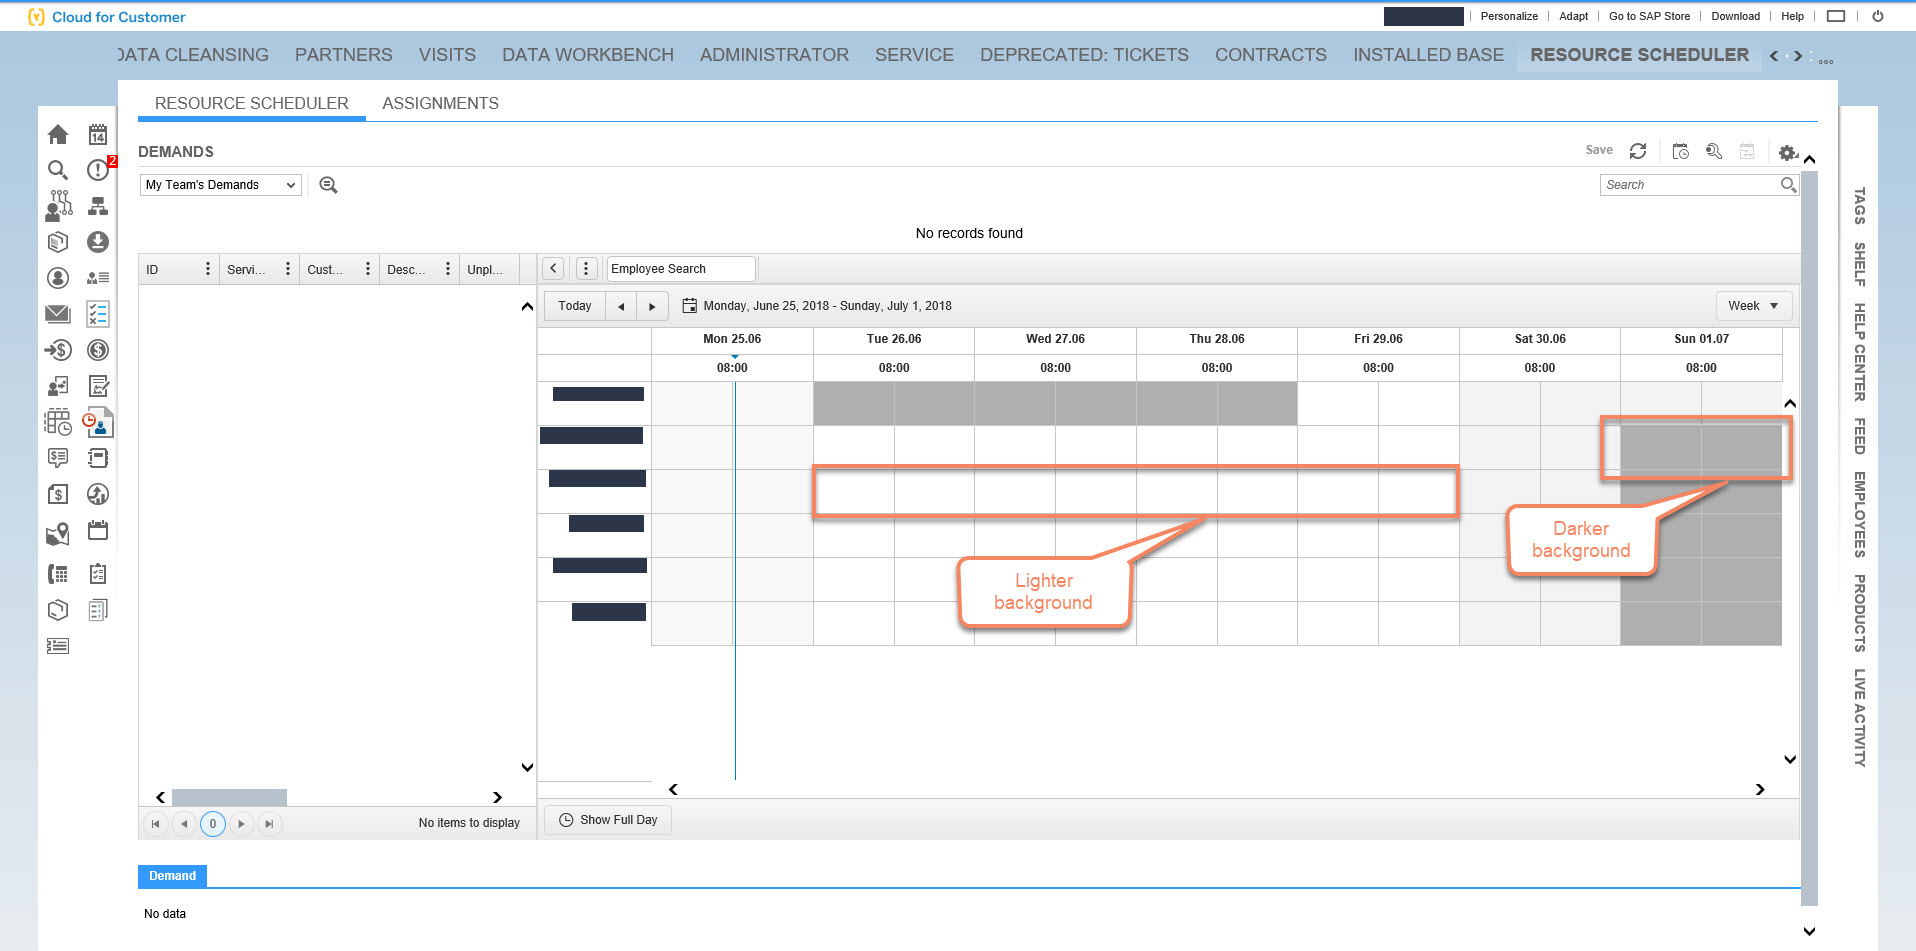Open the Employees side panel tab
This screenshot has width=1916, height=951.
point(1859,514)
